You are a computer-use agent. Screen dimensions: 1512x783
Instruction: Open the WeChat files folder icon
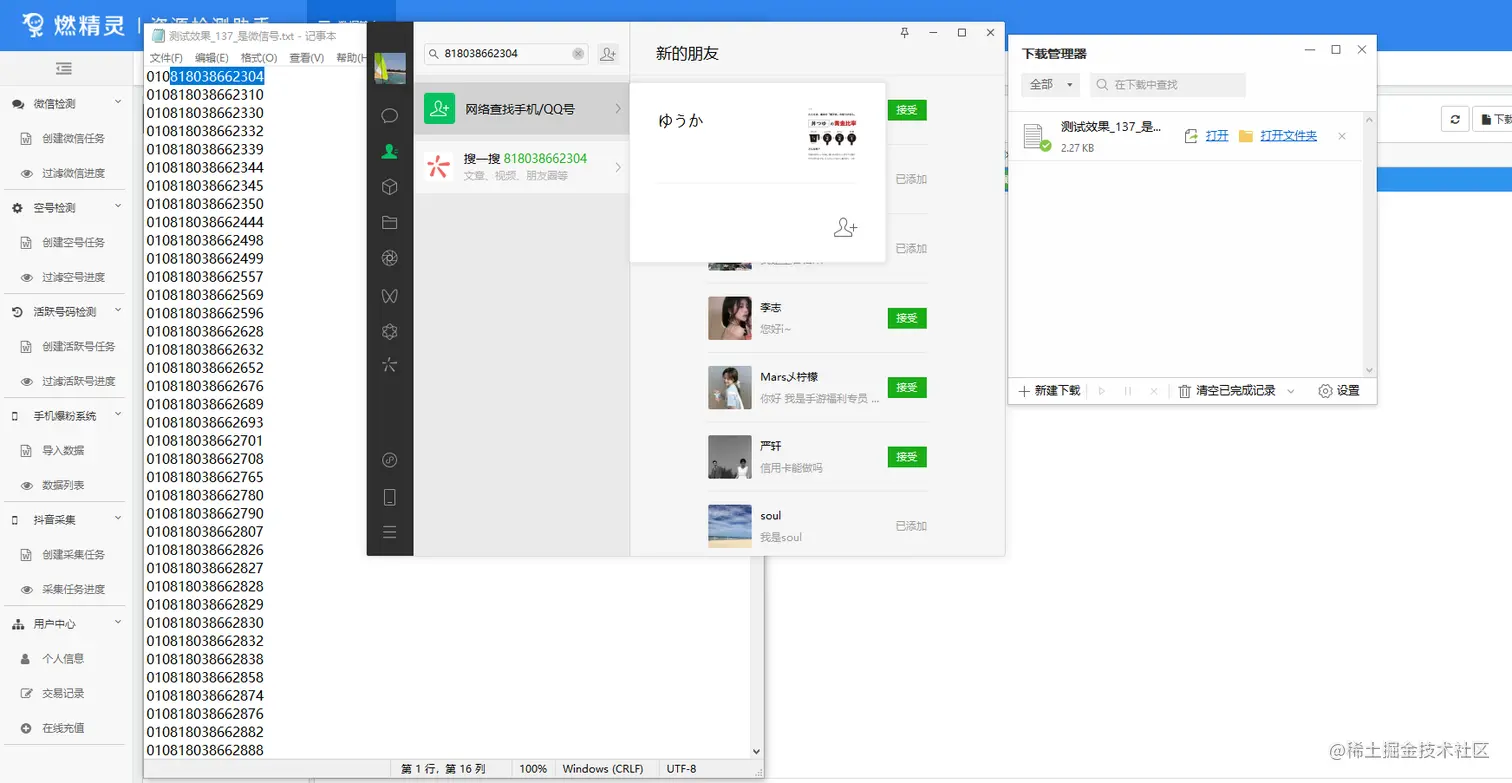tap(390, 223)
